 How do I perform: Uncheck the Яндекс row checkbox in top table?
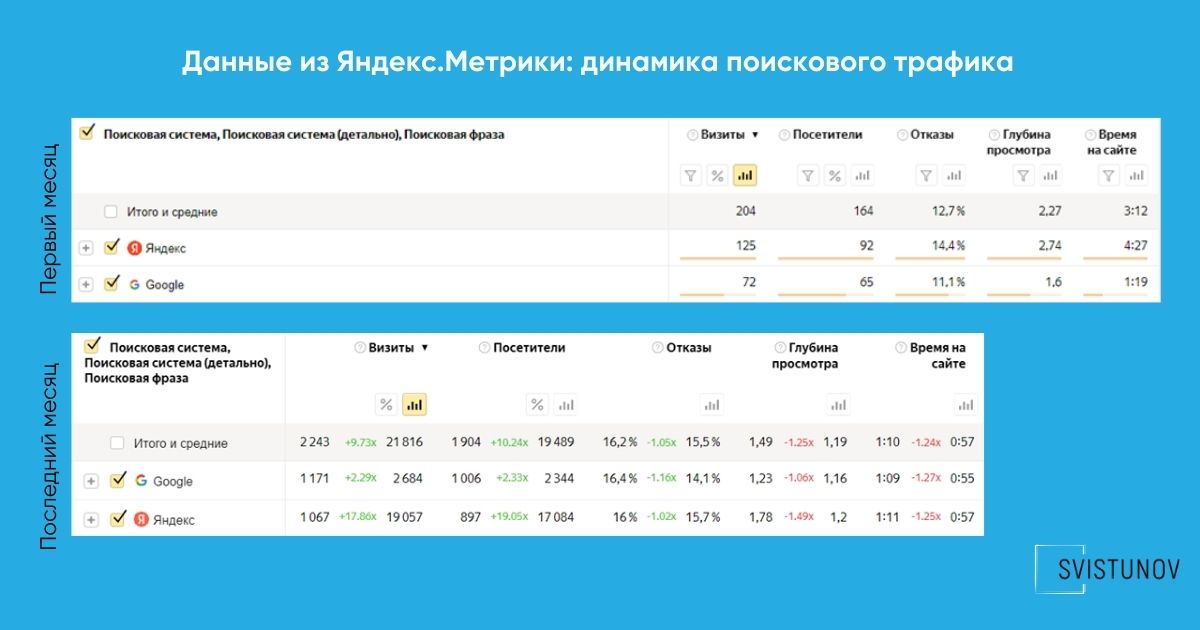click(x=112, y=247)
